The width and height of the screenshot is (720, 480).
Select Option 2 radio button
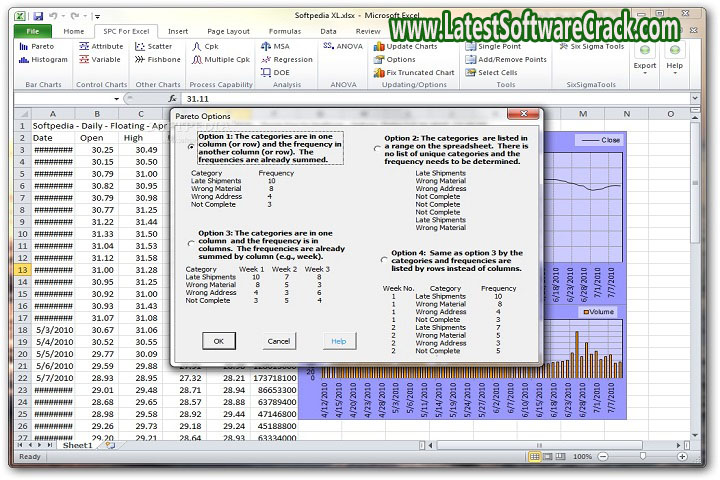[377, 148]
